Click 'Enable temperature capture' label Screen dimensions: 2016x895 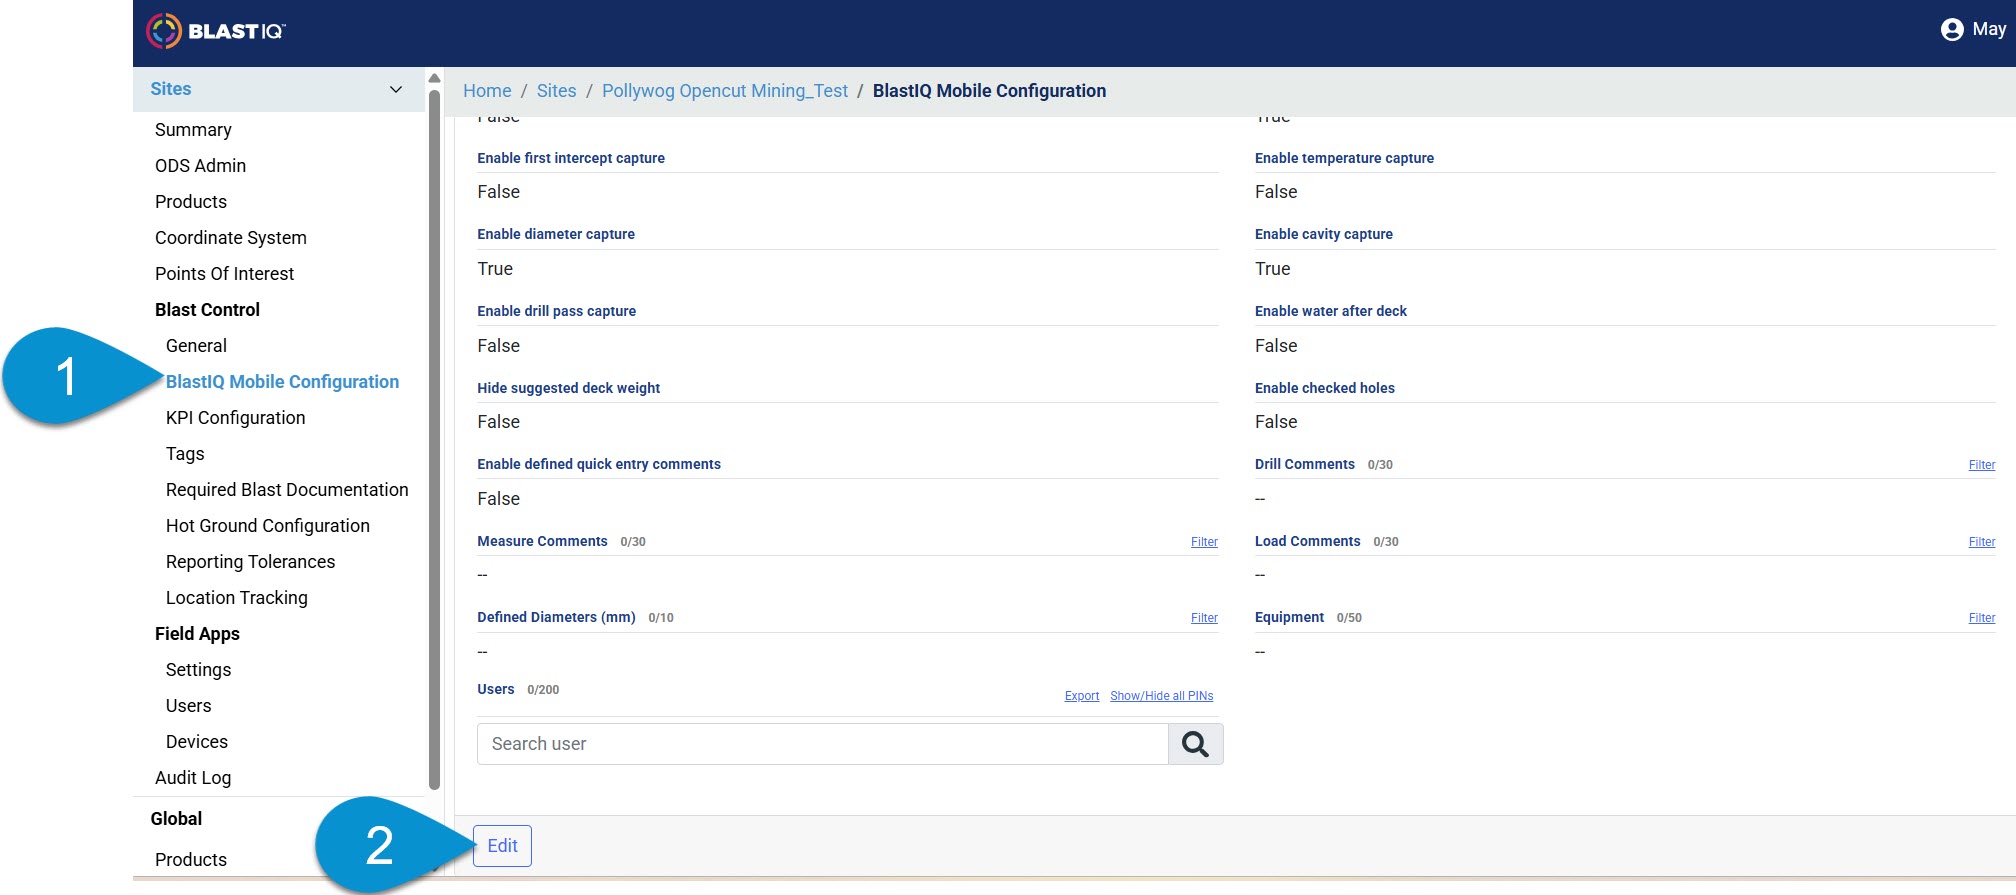pos(1344,158)
